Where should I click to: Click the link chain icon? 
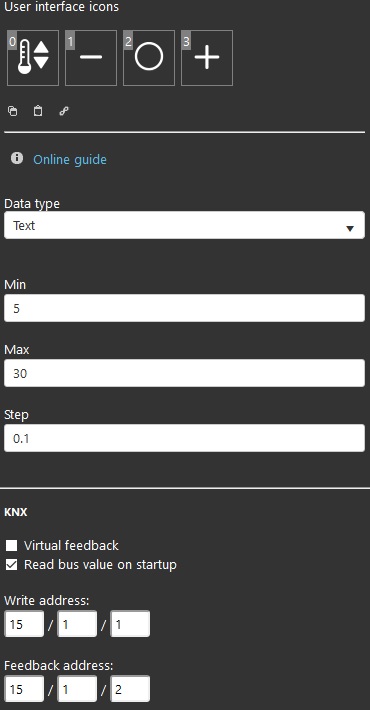click(x=64, y=111)
